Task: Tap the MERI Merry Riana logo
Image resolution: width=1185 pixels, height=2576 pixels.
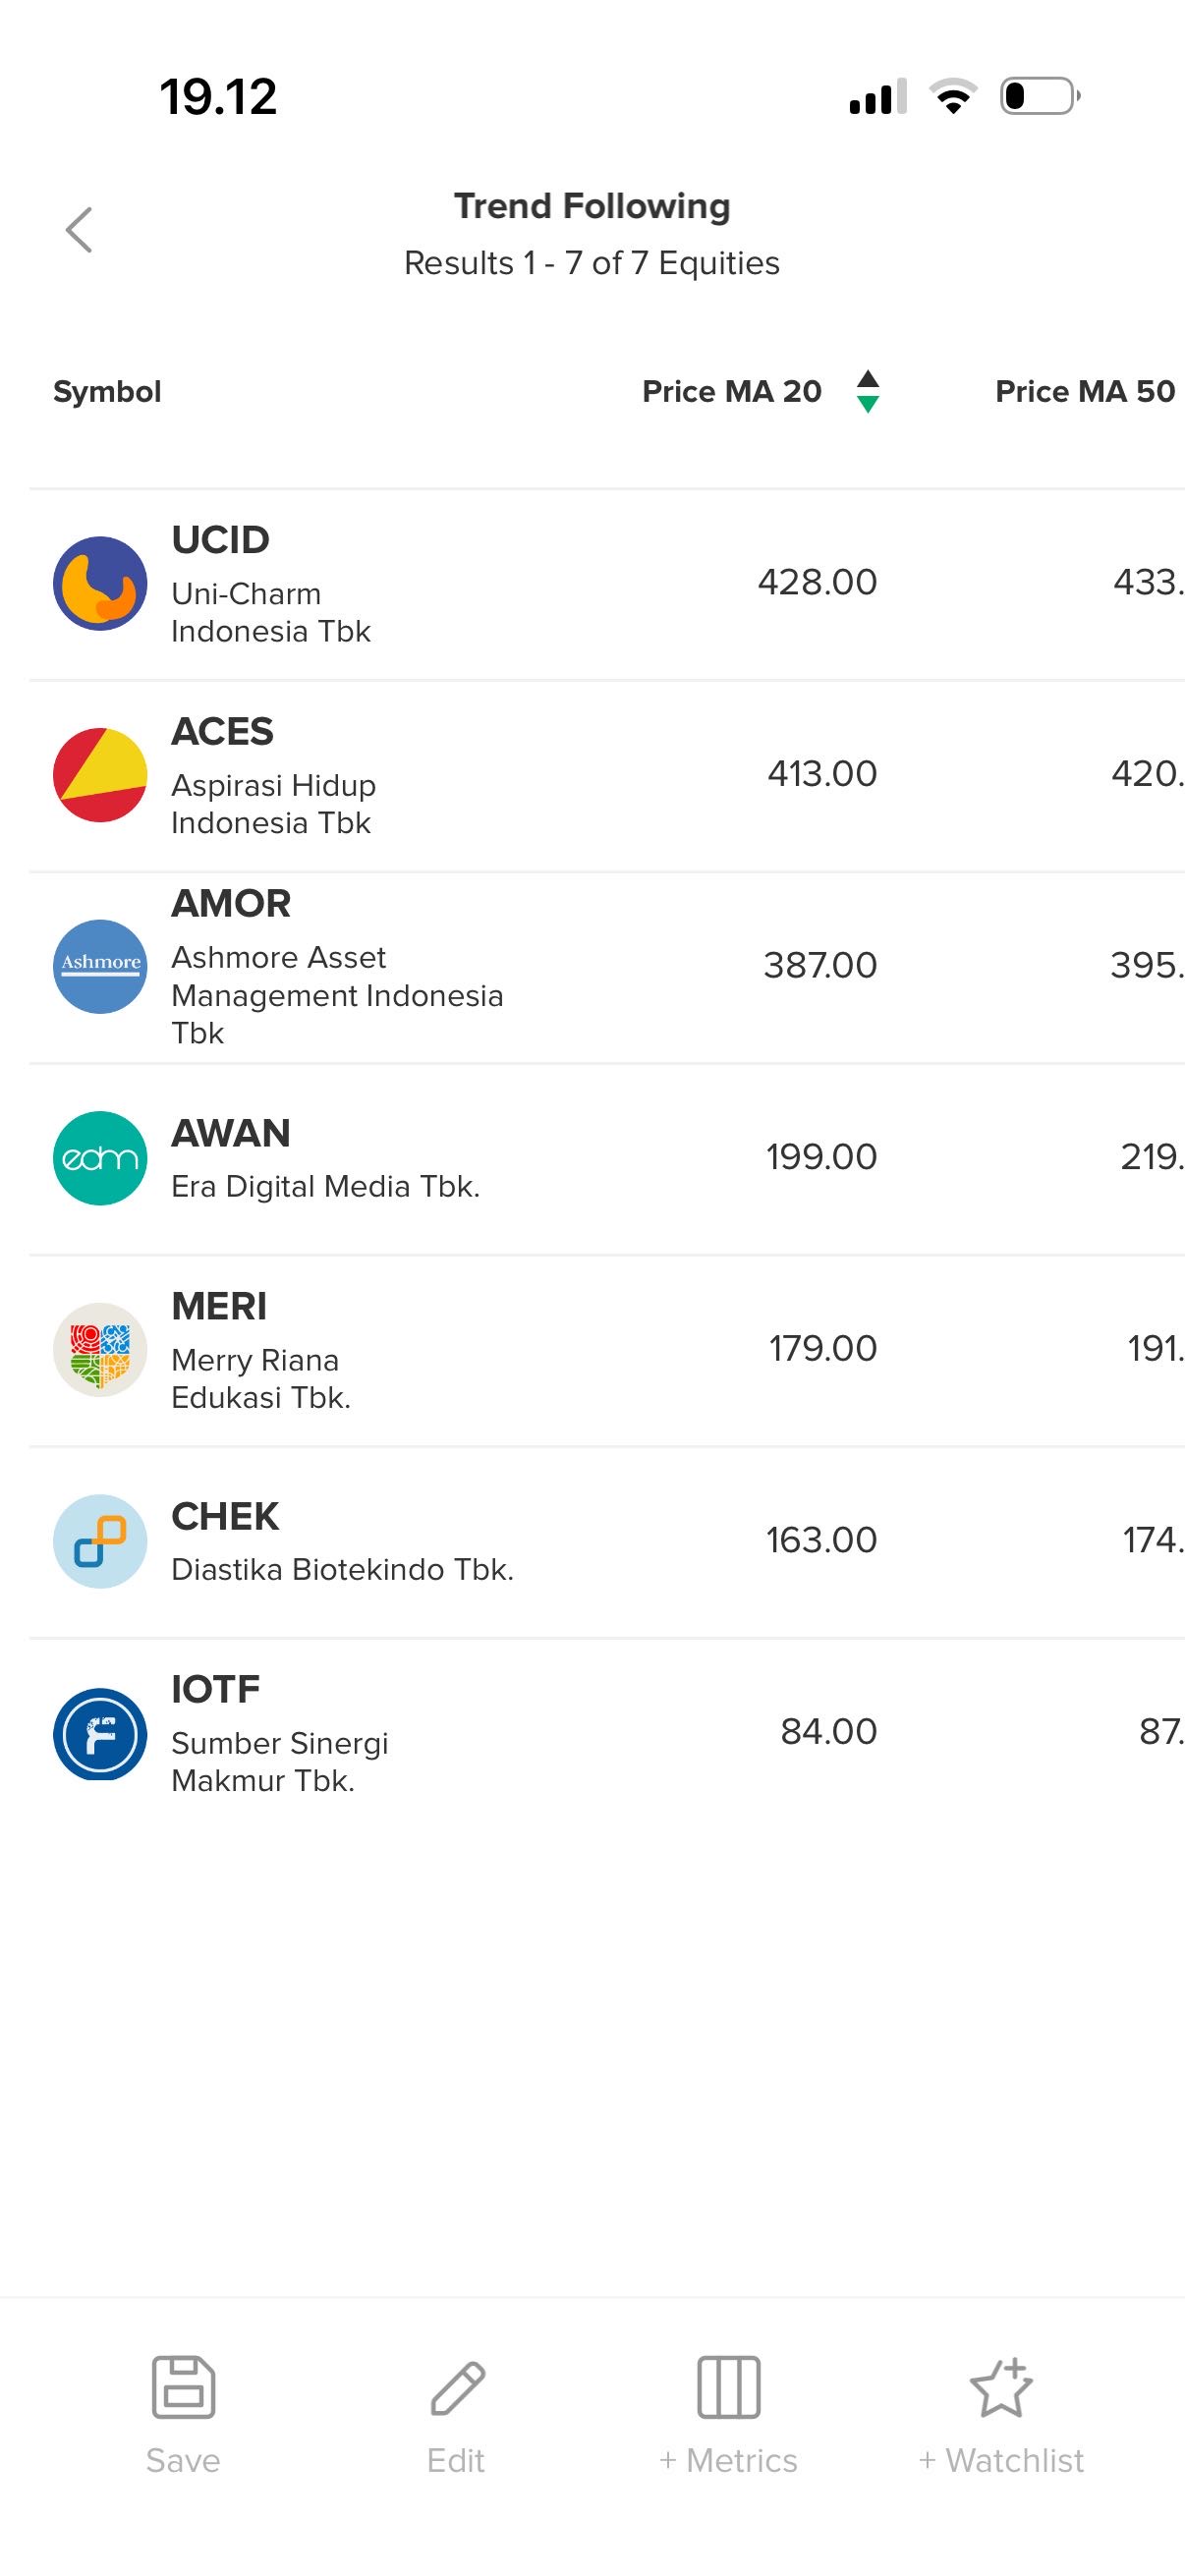Action: click(x=100, y=1349)
